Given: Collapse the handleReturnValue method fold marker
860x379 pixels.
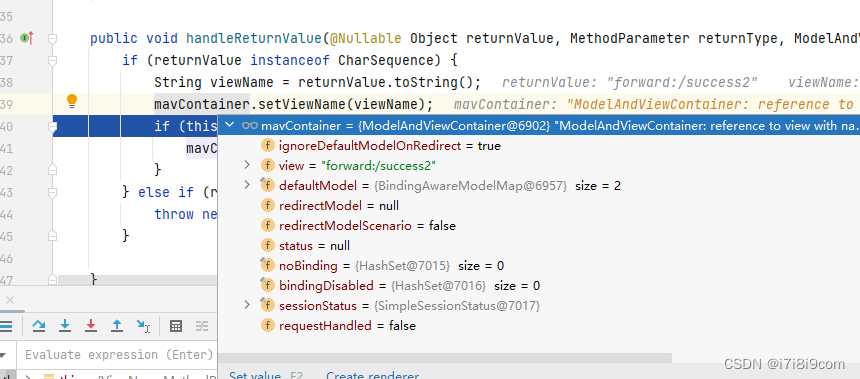Looking at the screenshot, I should click(52, 38).
